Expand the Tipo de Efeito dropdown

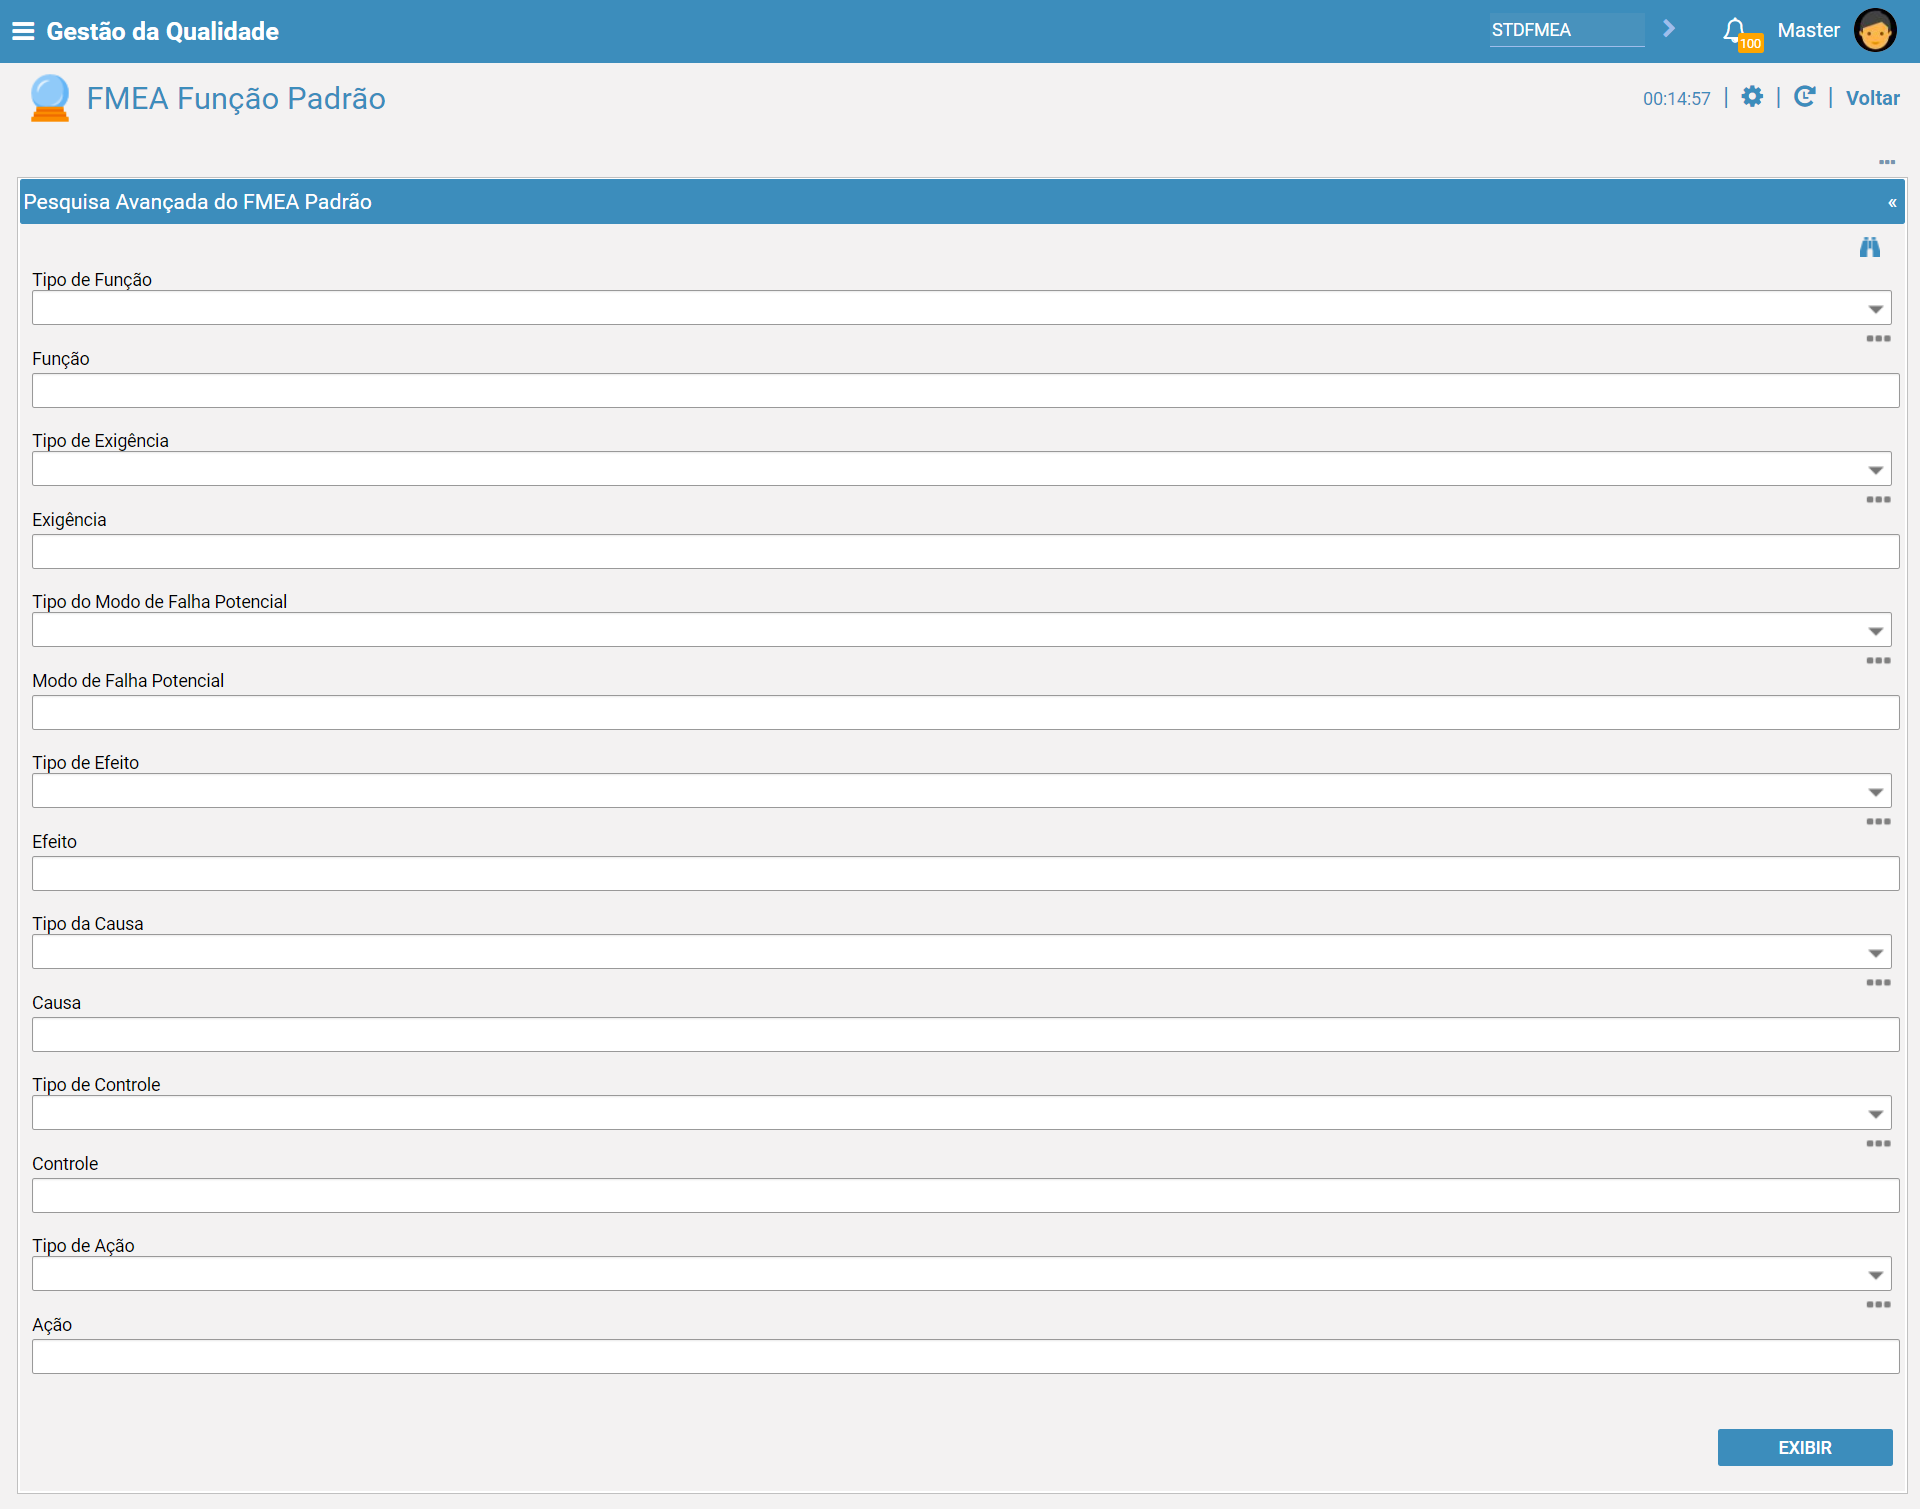pyautogui.click(x=1876, y=792)
